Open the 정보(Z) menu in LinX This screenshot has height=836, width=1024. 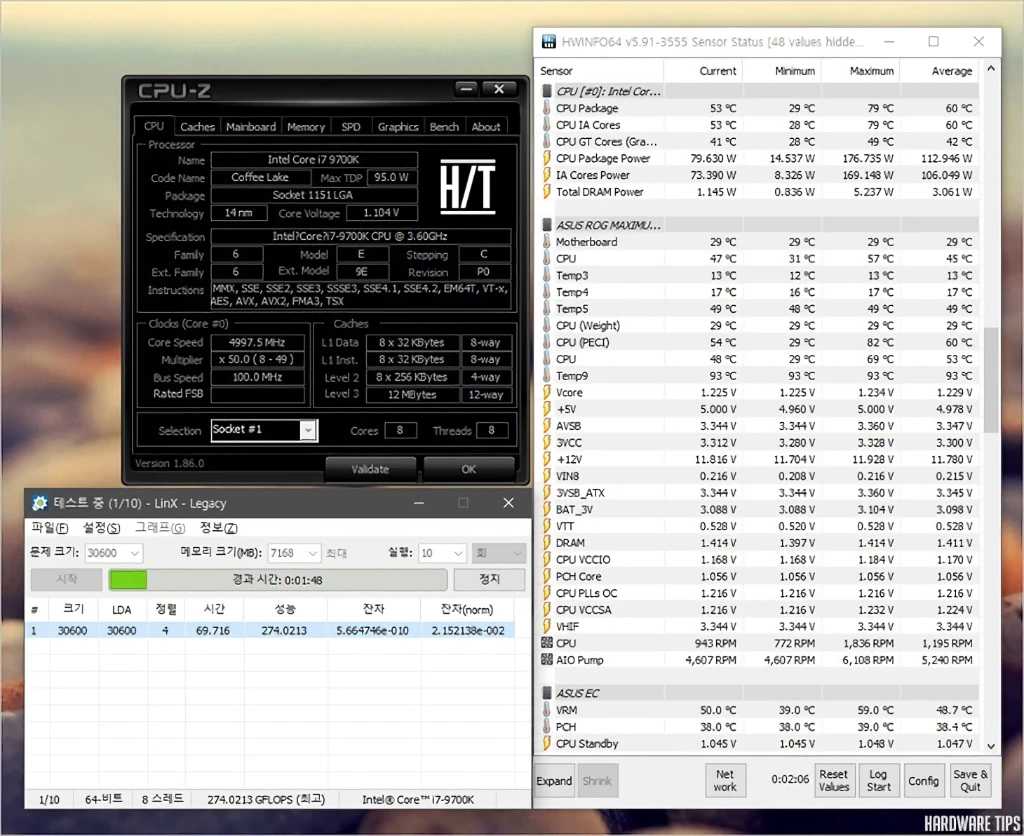click(x=218, y=528)
